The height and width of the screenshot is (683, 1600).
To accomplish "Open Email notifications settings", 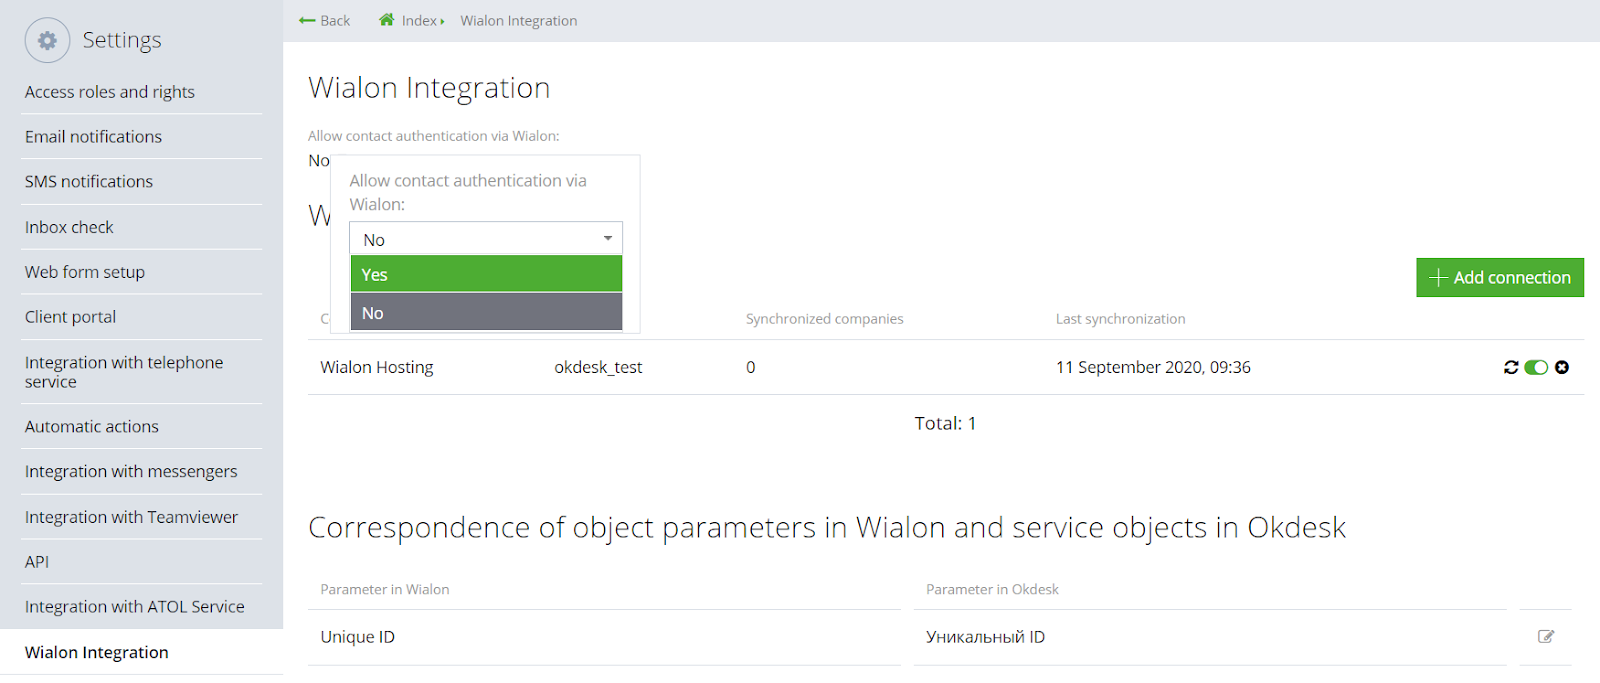I will tap(93, 136).
